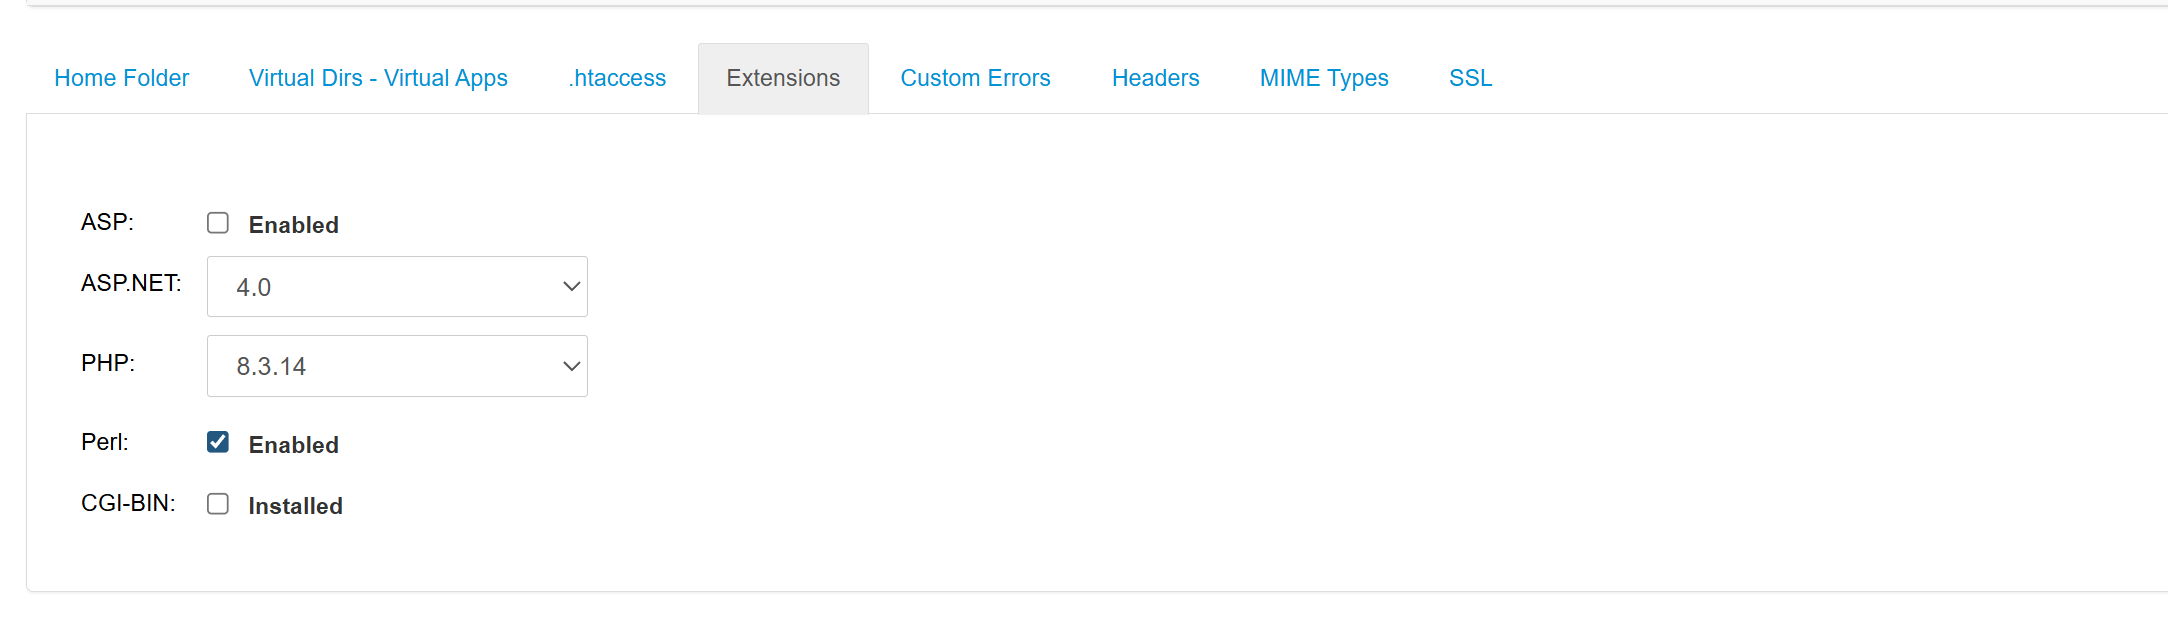Click the Enabled label beside ASP

point(293,225)
